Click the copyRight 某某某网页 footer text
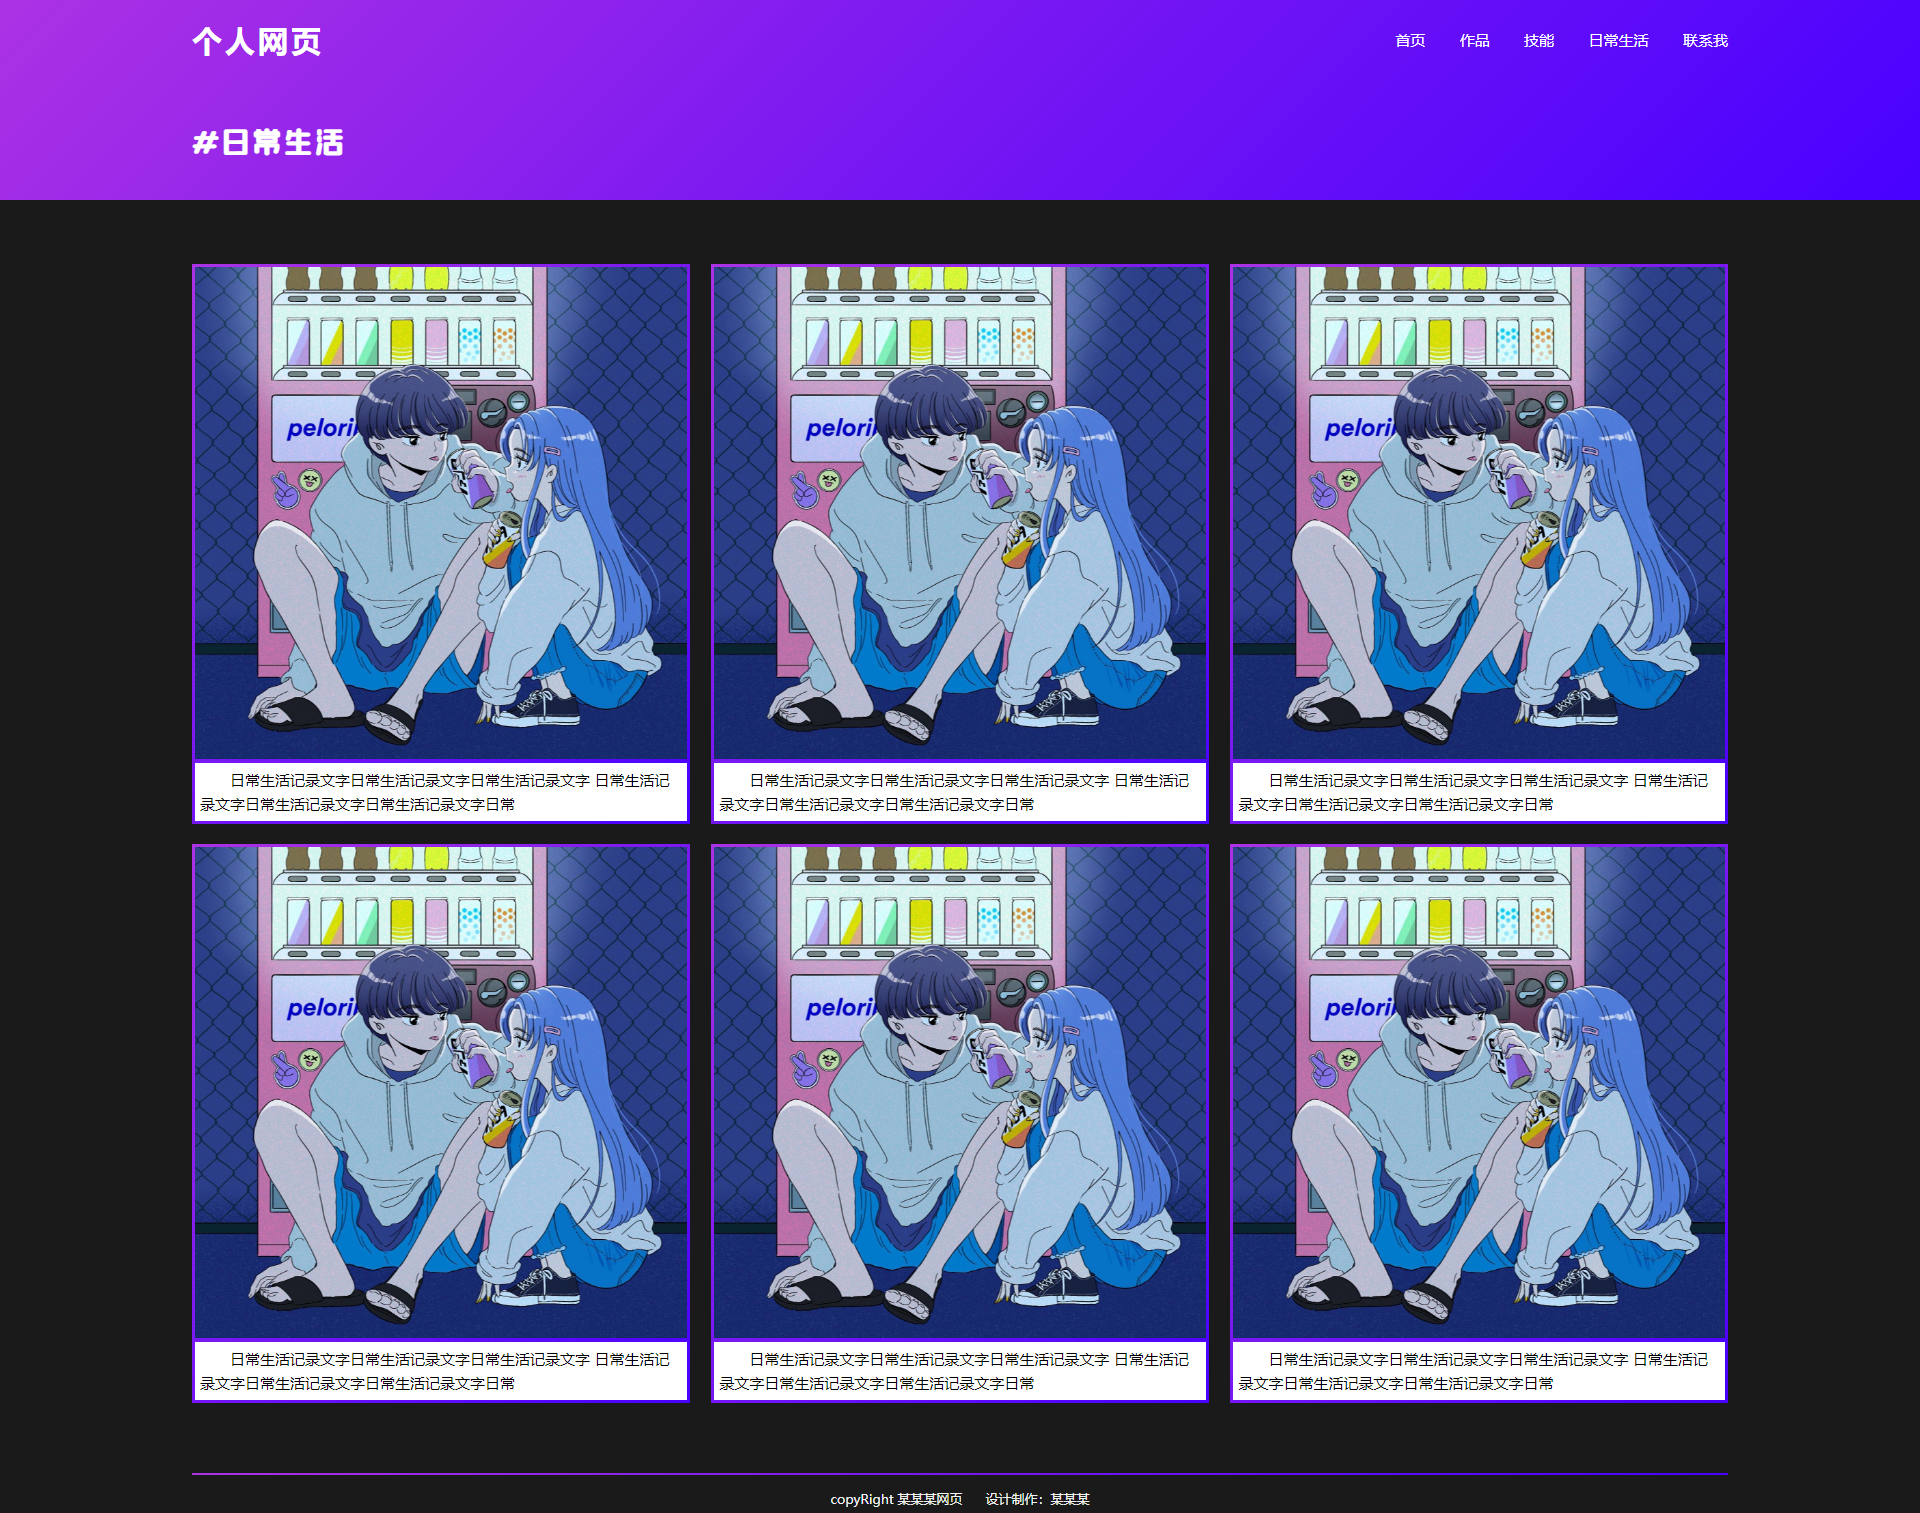The image size is (1920, 1513). [x=896, y=1499]
